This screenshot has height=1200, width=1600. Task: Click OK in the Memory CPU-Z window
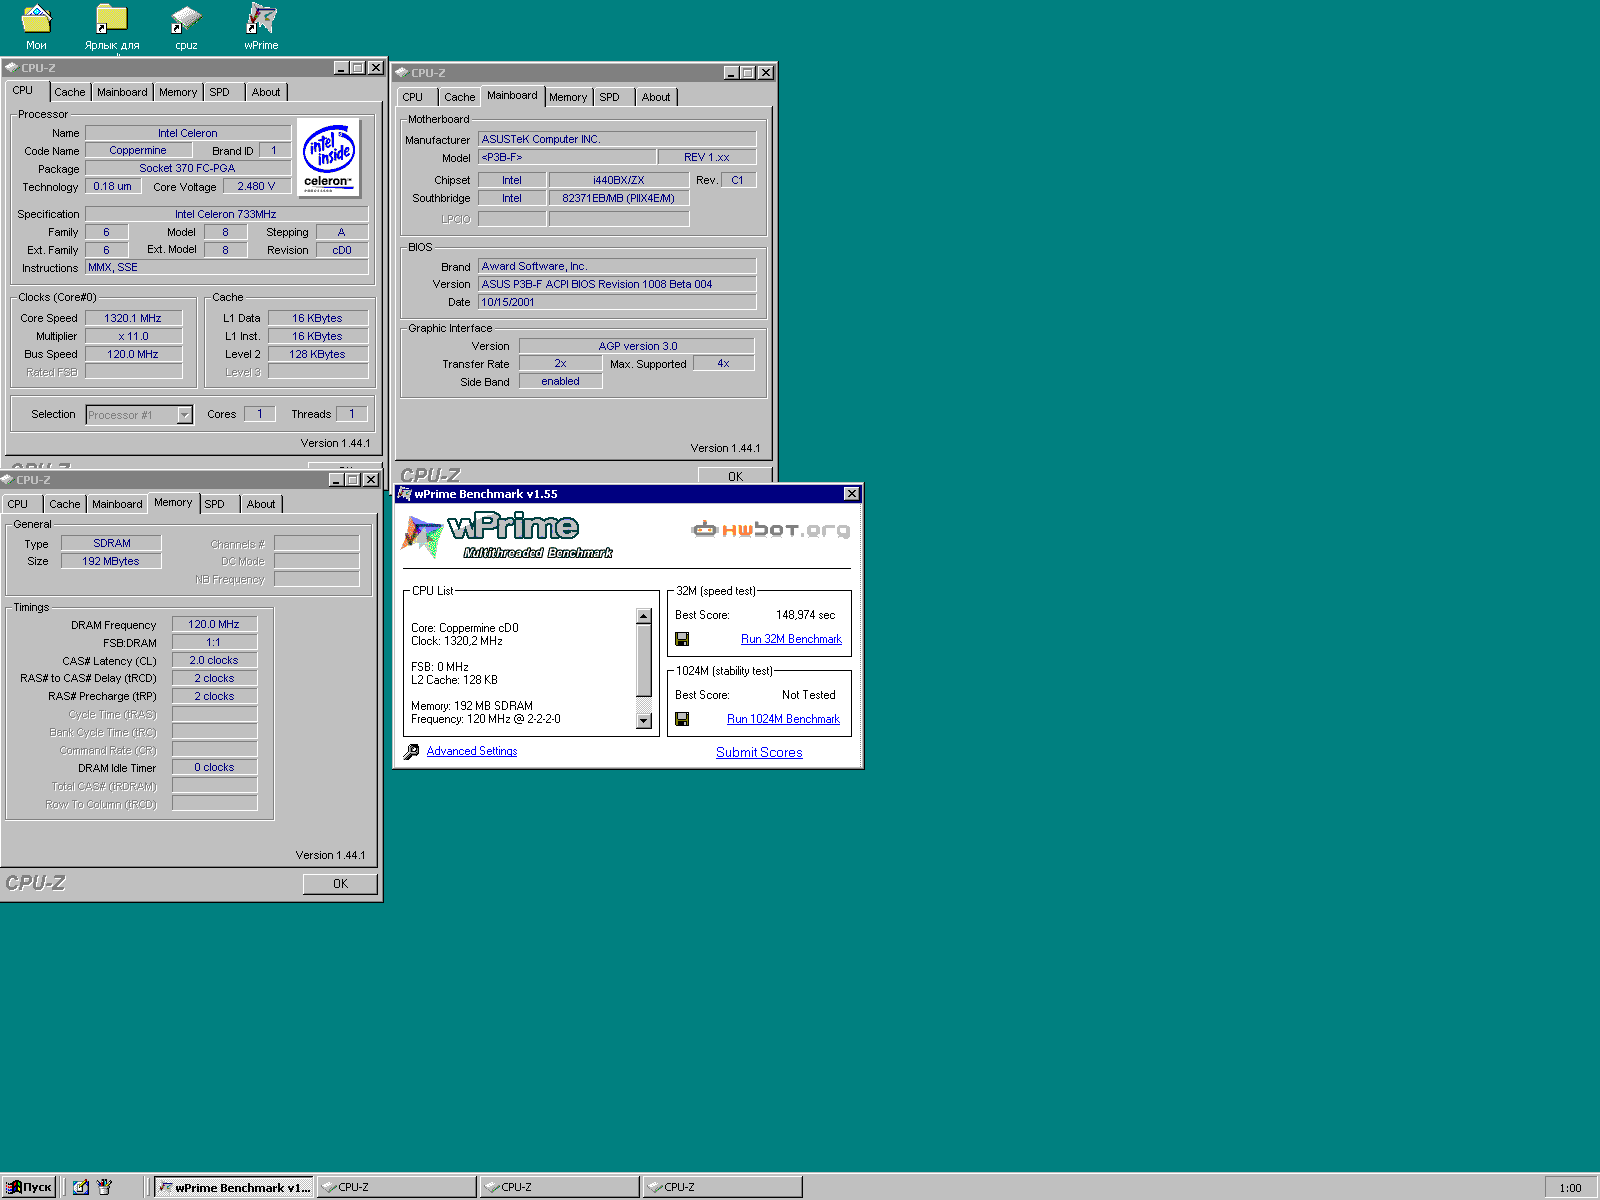340,884
